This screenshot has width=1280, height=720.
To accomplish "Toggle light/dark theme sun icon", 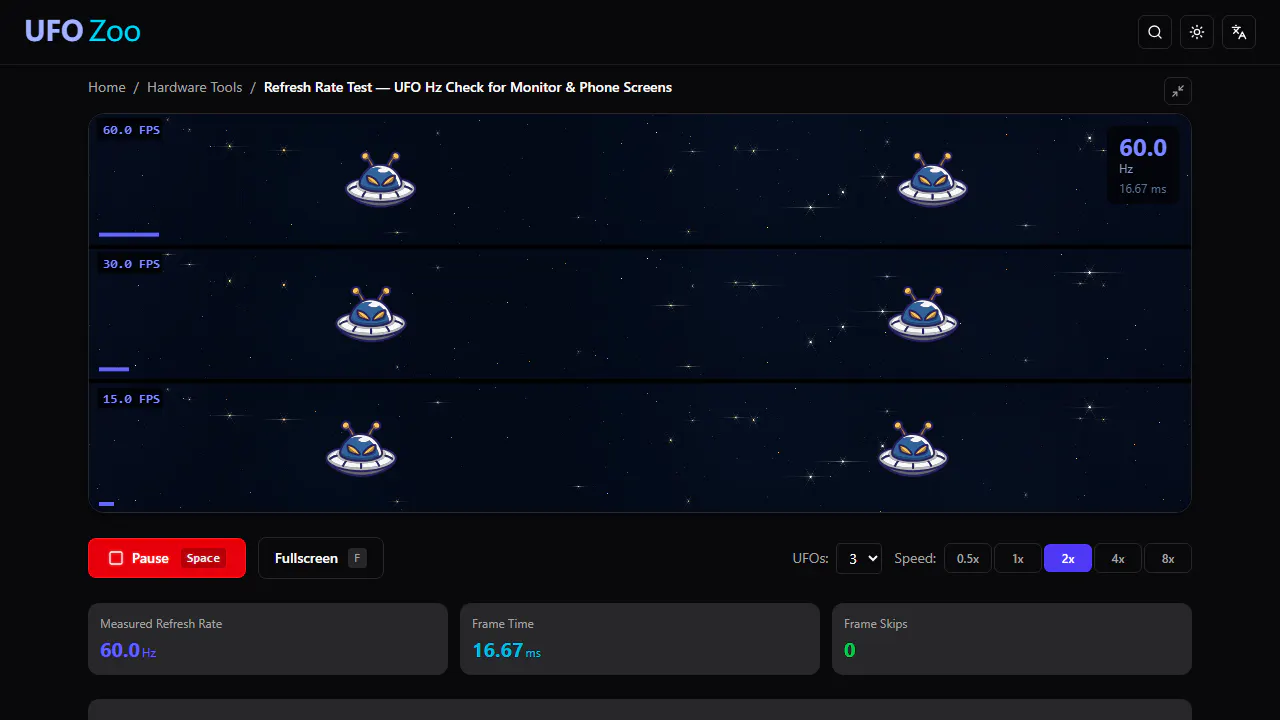I will 1197,32.
